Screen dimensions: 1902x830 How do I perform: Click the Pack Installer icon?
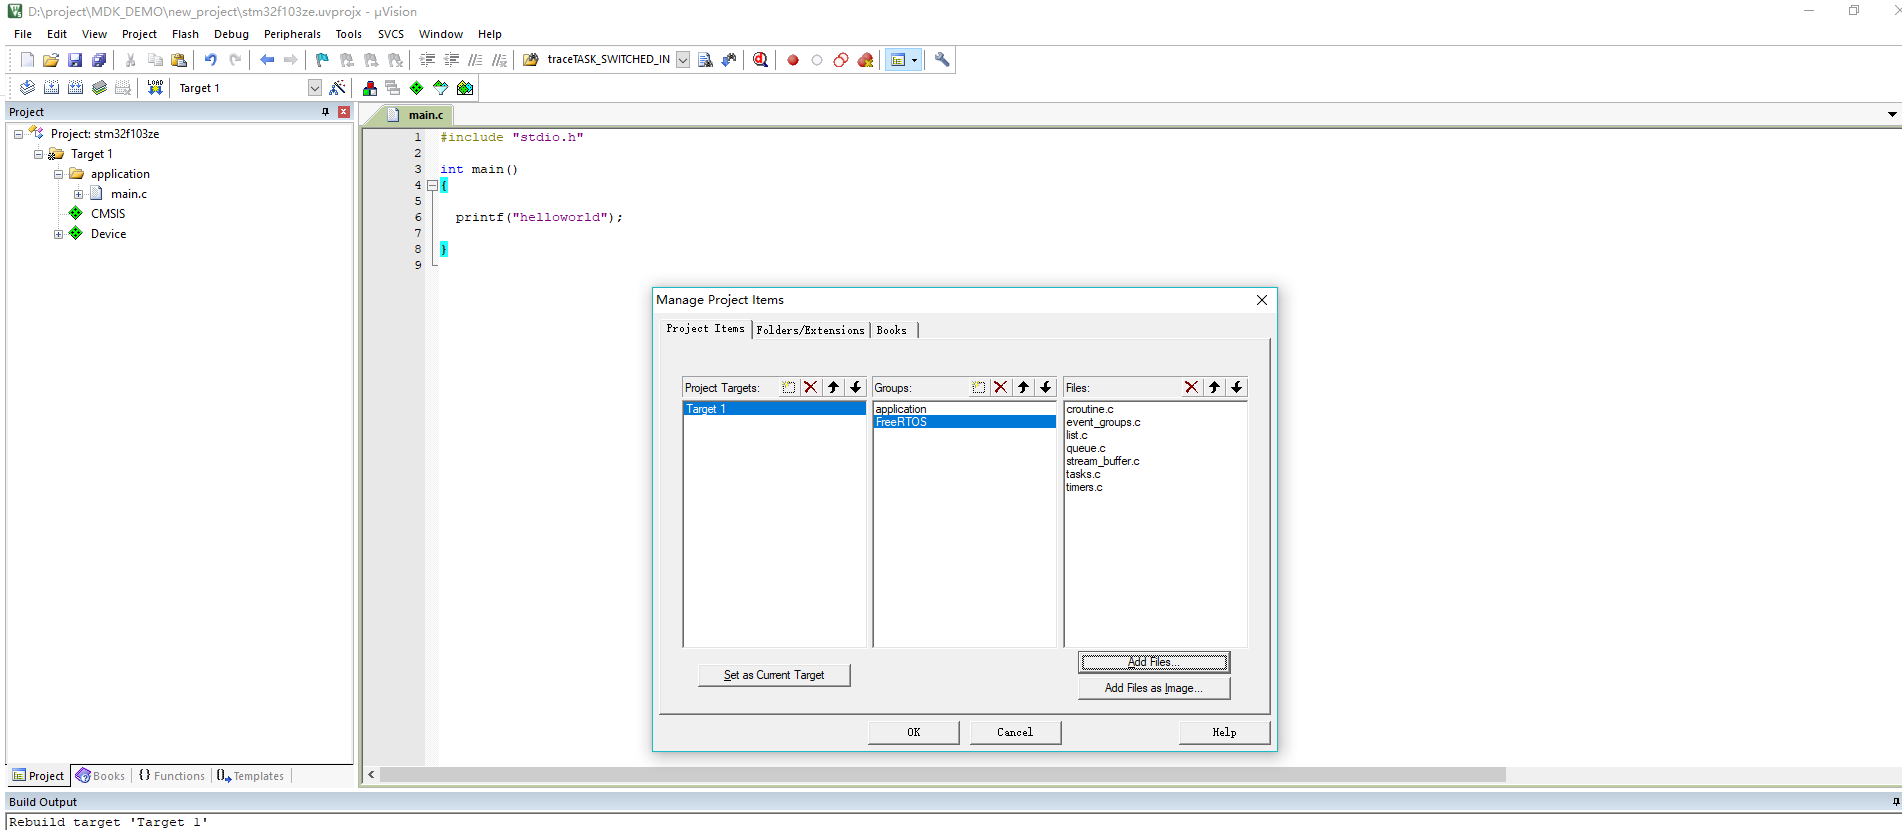tap(465, 88)
